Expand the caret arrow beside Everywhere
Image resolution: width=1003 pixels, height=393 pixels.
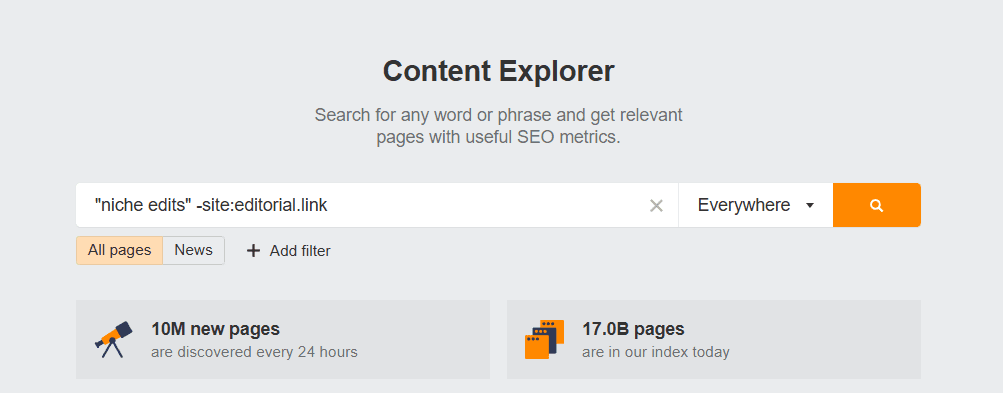tap(810, 205)
